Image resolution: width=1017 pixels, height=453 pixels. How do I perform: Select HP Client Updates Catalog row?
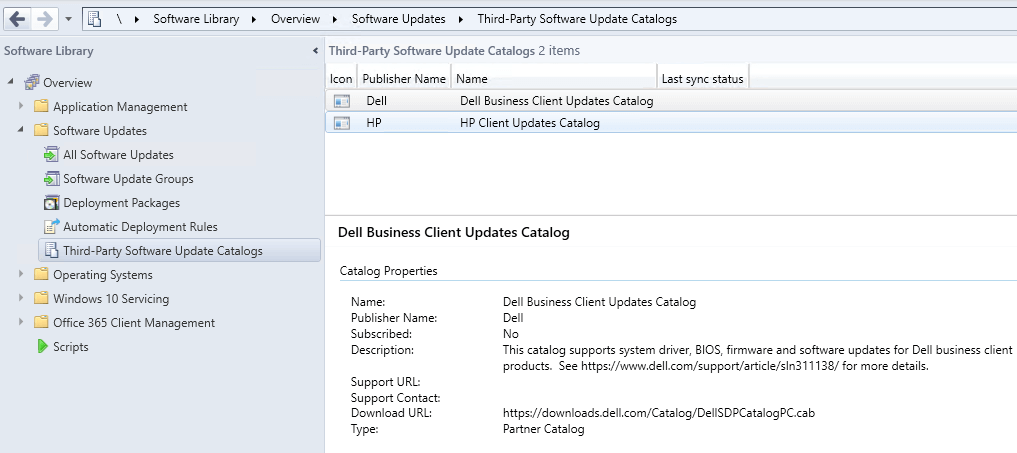tap(671, 123)
